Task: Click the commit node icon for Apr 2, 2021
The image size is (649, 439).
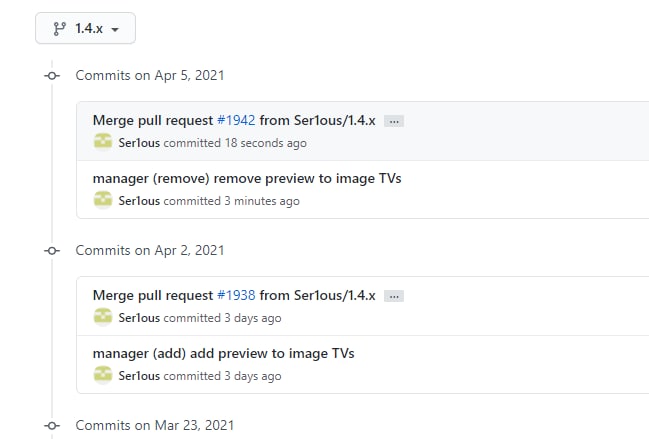Action: click(52, 251)
